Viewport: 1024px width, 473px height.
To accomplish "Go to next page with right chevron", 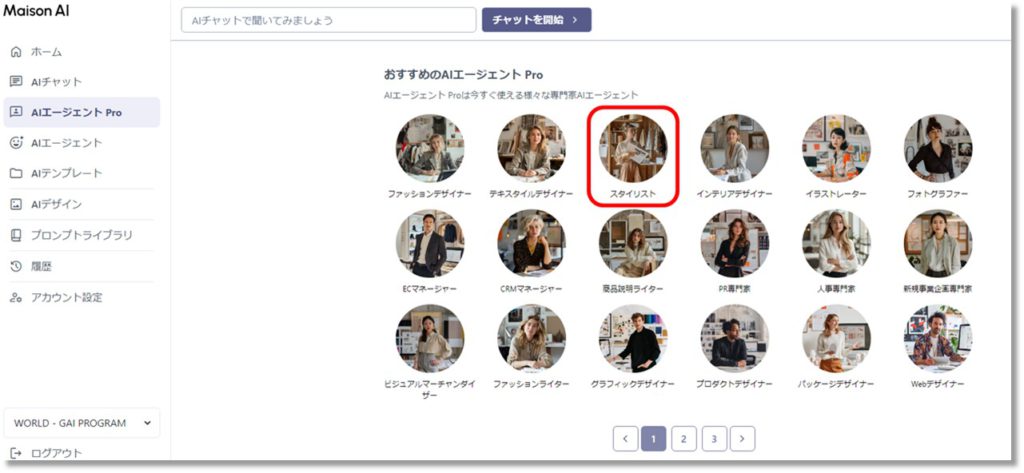I will click(742, 438).
